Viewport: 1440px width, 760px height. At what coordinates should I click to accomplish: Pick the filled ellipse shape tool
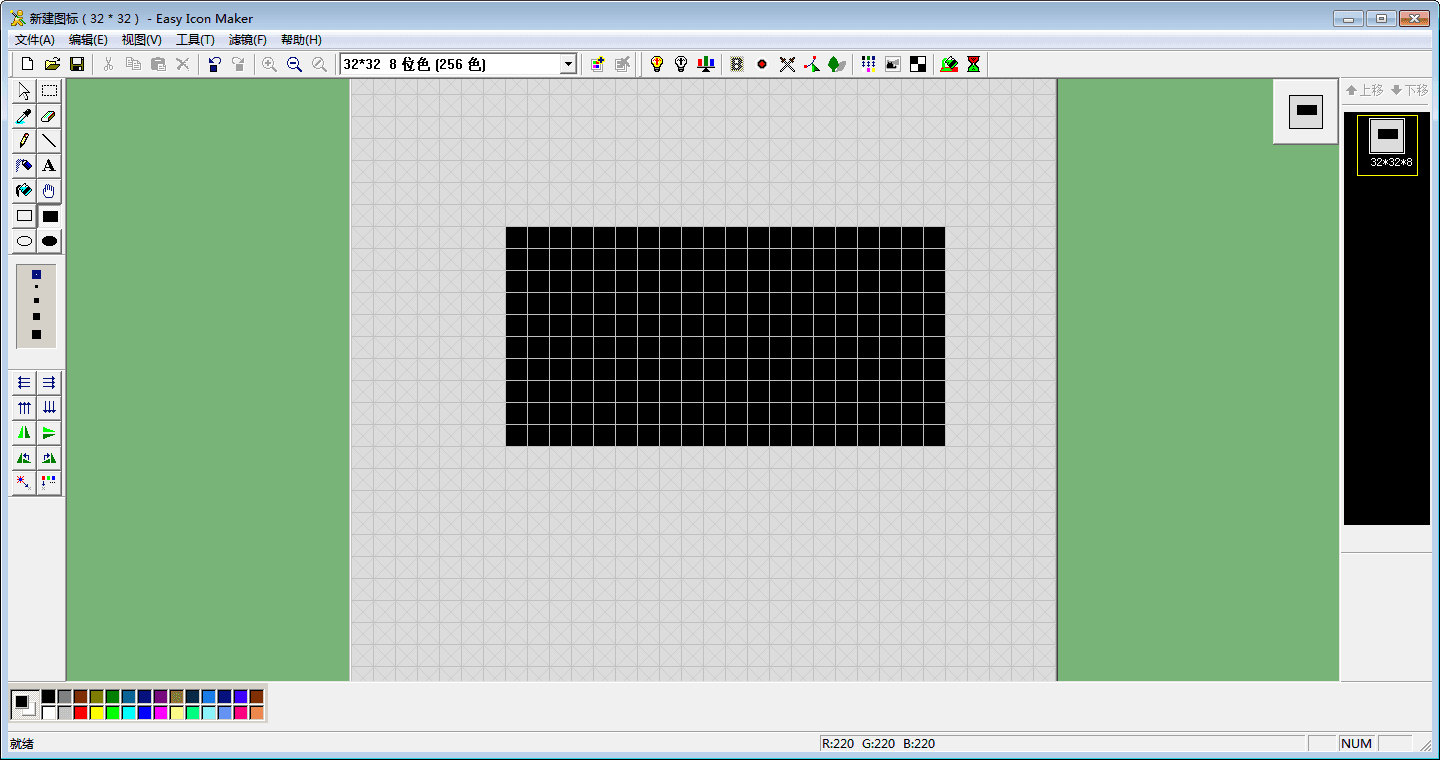(49, 241)
